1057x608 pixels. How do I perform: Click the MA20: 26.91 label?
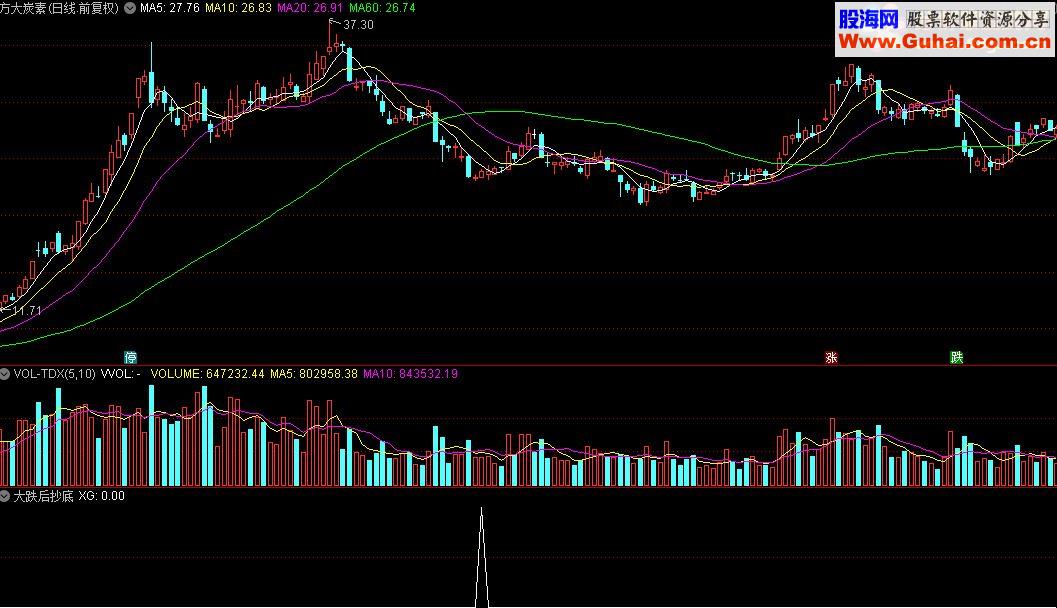coord(310,8)
